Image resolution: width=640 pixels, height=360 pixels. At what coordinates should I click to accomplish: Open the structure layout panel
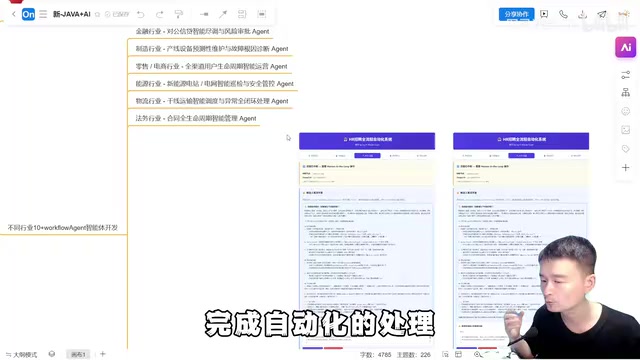point(625,93)
